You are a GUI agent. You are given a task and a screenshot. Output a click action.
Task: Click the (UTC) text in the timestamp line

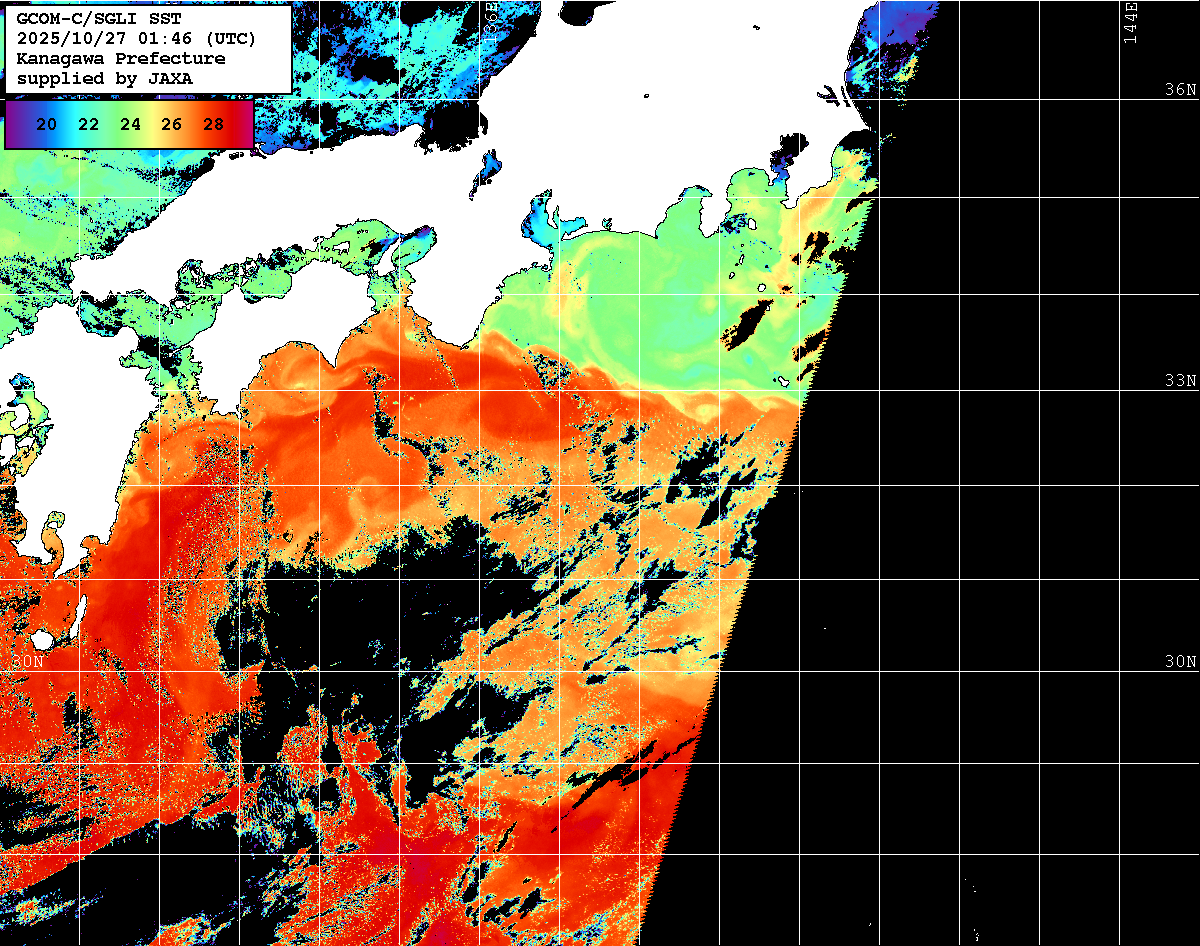[229, 38]
